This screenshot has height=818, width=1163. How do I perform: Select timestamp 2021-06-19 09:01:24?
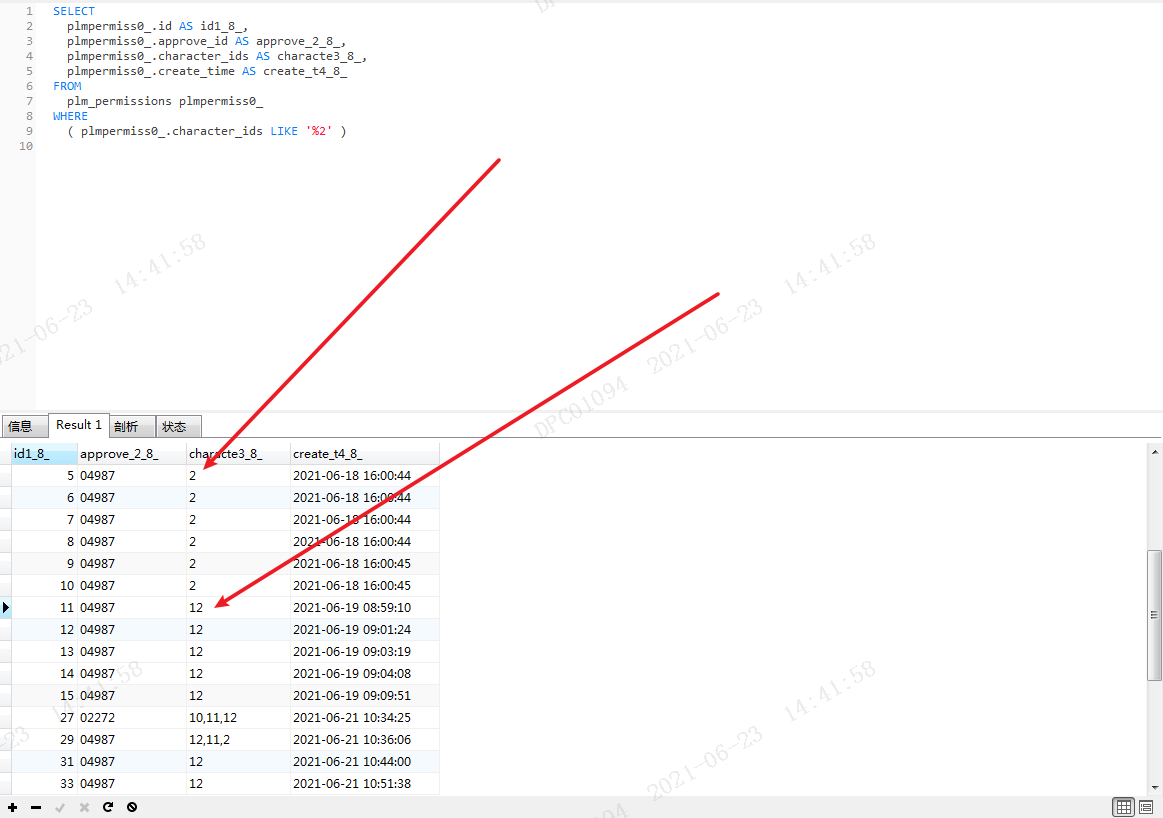pos(364,630)
